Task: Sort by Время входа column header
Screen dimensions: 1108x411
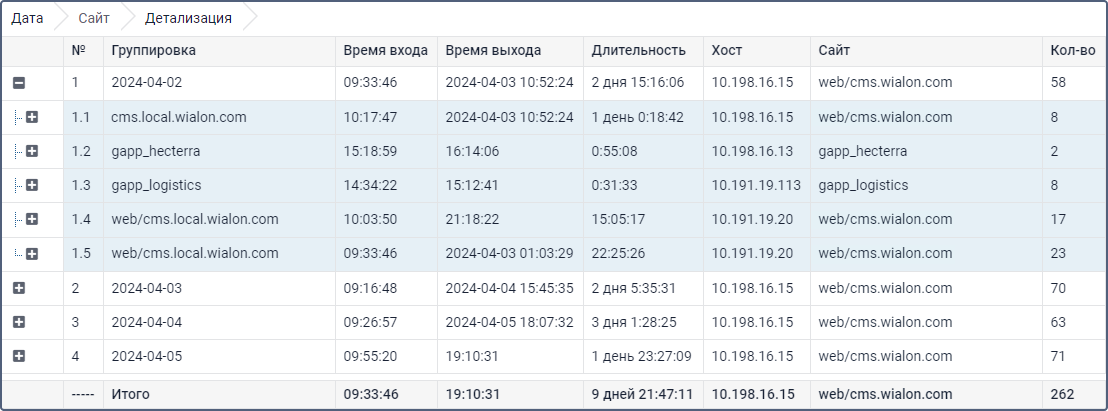Action: point(385,50)
